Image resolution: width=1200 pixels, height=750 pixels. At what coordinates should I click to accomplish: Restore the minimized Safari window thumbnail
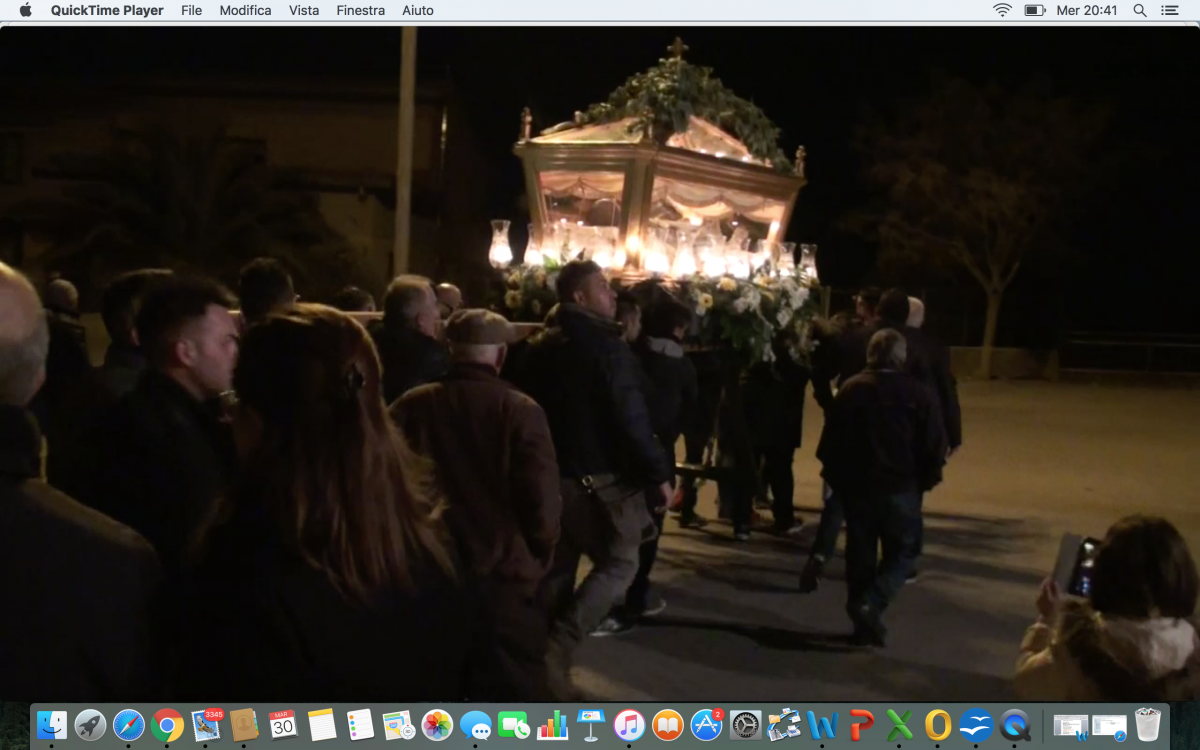1109,726
